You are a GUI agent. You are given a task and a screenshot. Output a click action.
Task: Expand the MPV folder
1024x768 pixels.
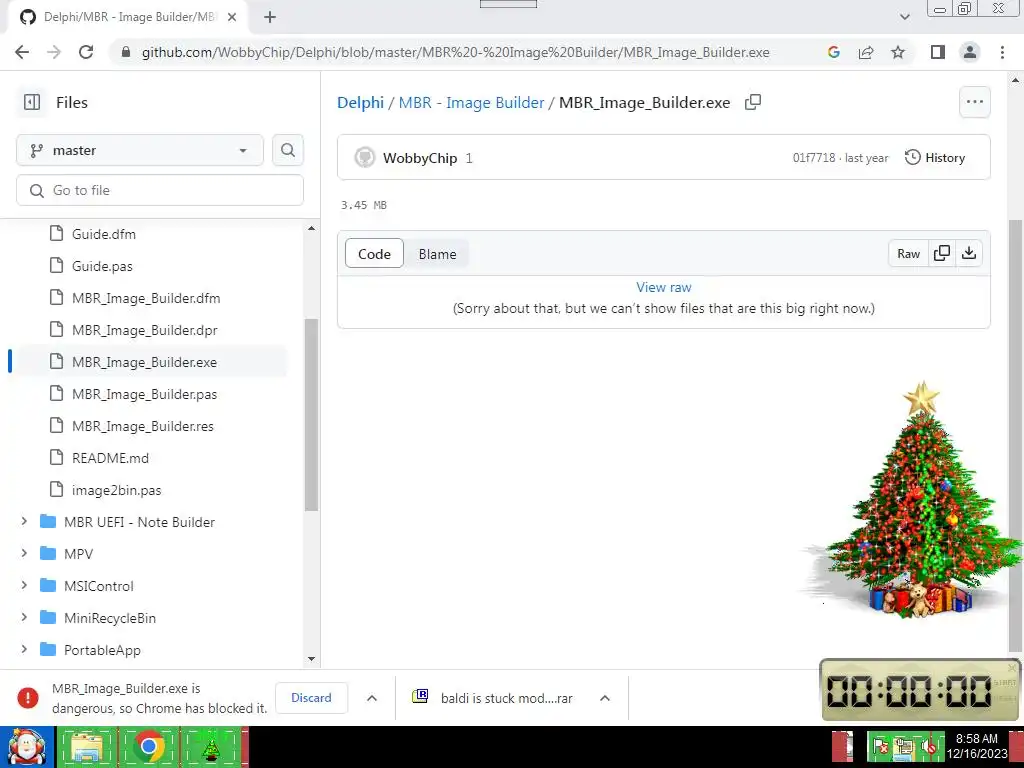[24, 553]
